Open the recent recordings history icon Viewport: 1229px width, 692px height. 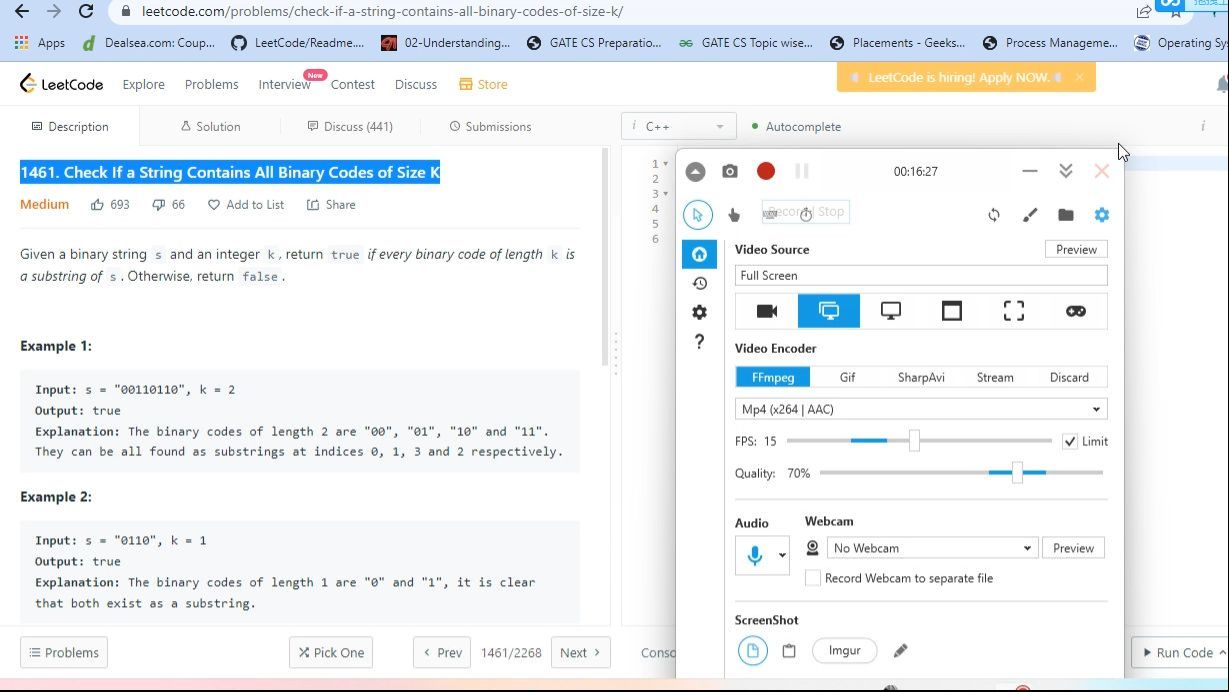tap(699, 284)
